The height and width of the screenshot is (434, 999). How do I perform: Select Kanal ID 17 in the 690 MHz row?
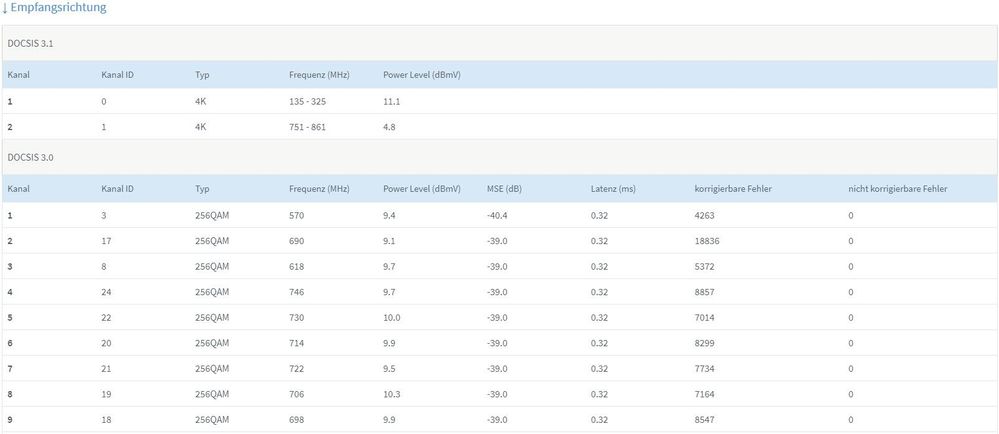pyautogui.click(x=106, y=241)
